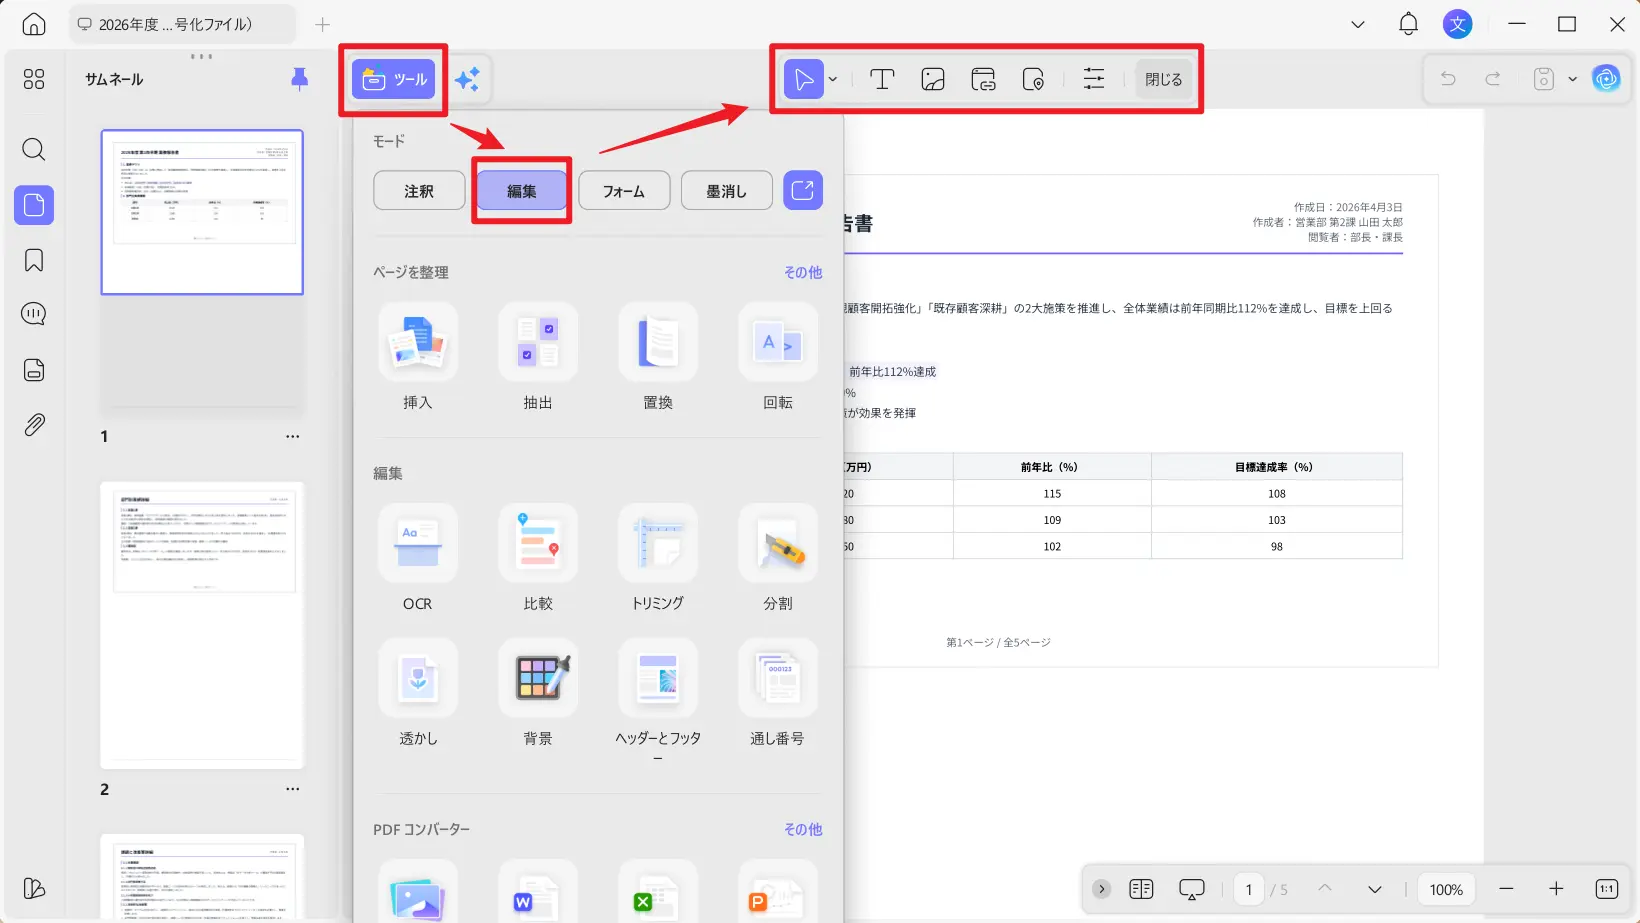Launch the OCR tool
The height and width of the screenshot is (923, 1640).
(x=417, y=558)
